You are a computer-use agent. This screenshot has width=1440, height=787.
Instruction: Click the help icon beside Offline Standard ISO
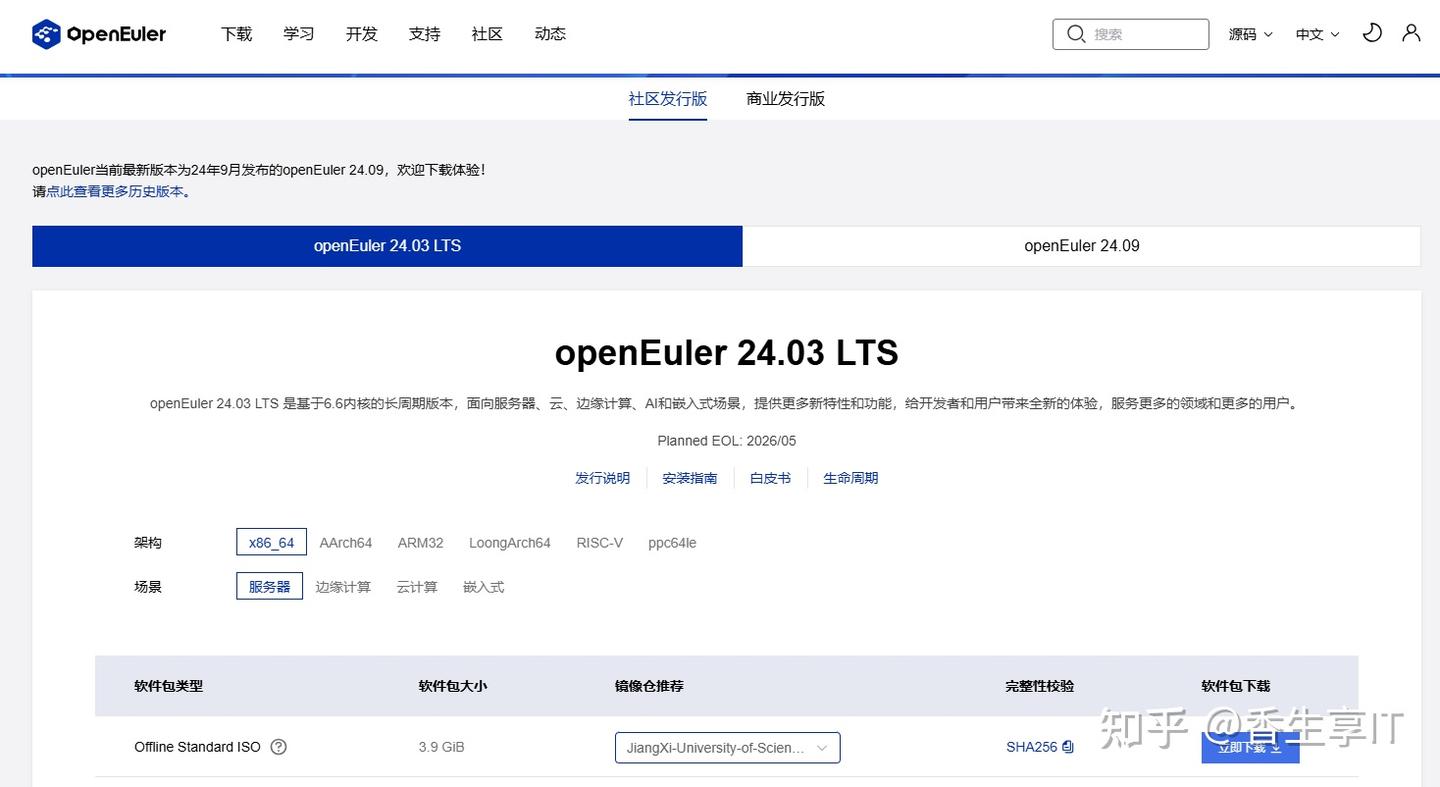point(278,746)
